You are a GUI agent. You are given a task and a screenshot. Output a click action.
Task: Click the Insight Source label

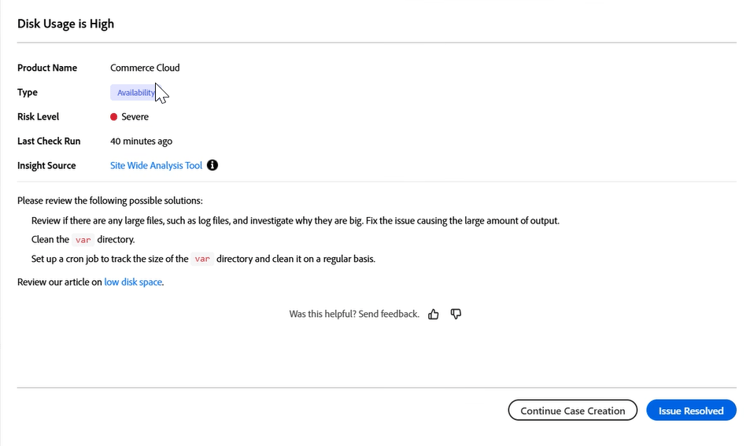tap(46, 165)
